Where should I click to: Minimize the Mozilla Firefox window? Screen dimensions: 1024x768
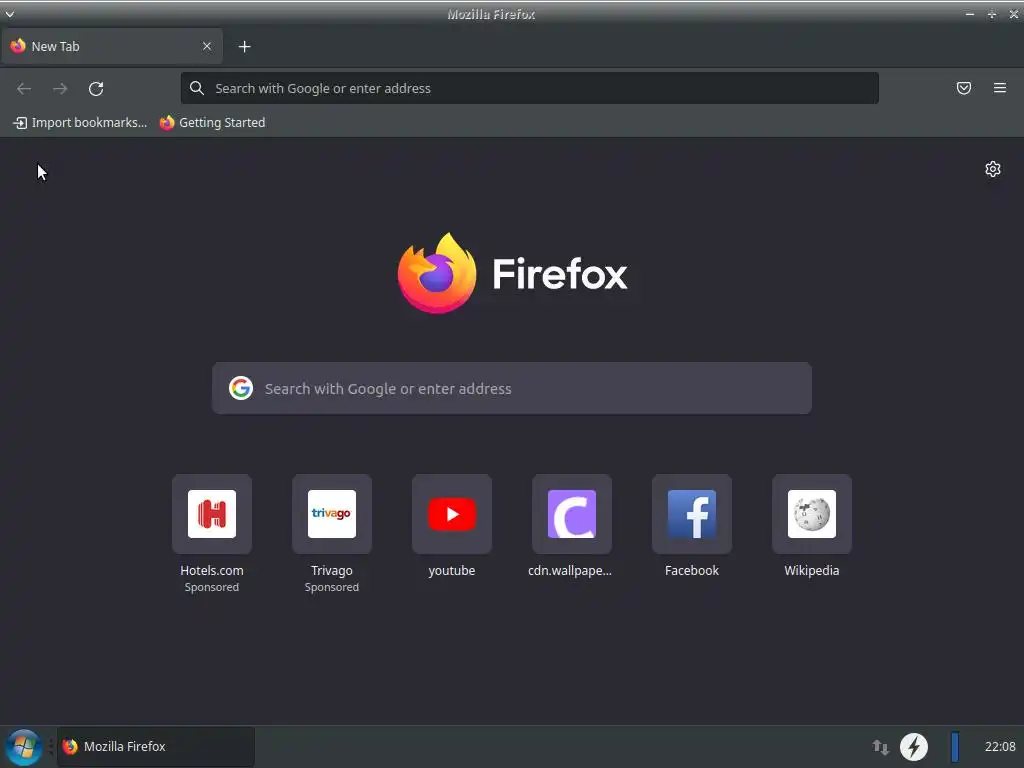970,14
